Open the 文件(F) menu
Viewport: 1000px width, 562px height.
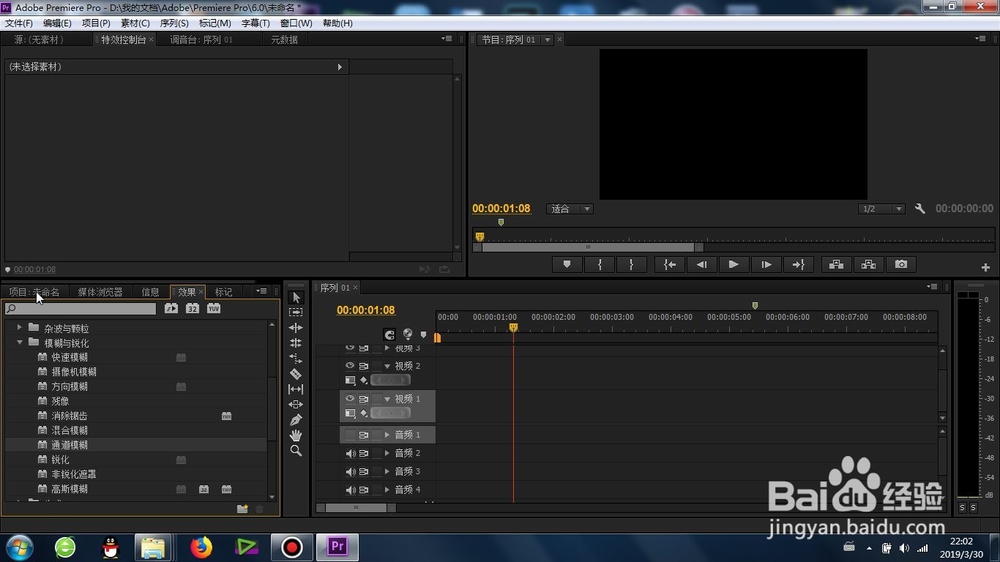pos(19,23)
